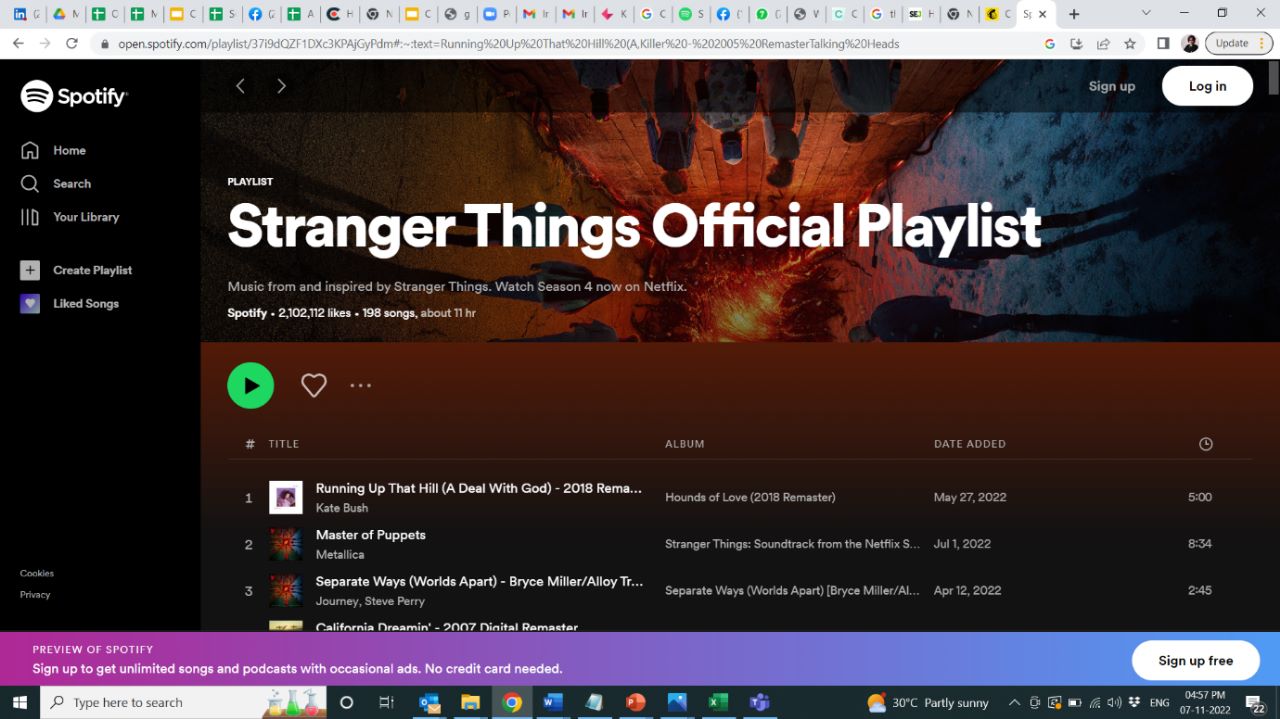
Task: Open the playlist's three-dot more options menu
Action: [x=360, y=385]
